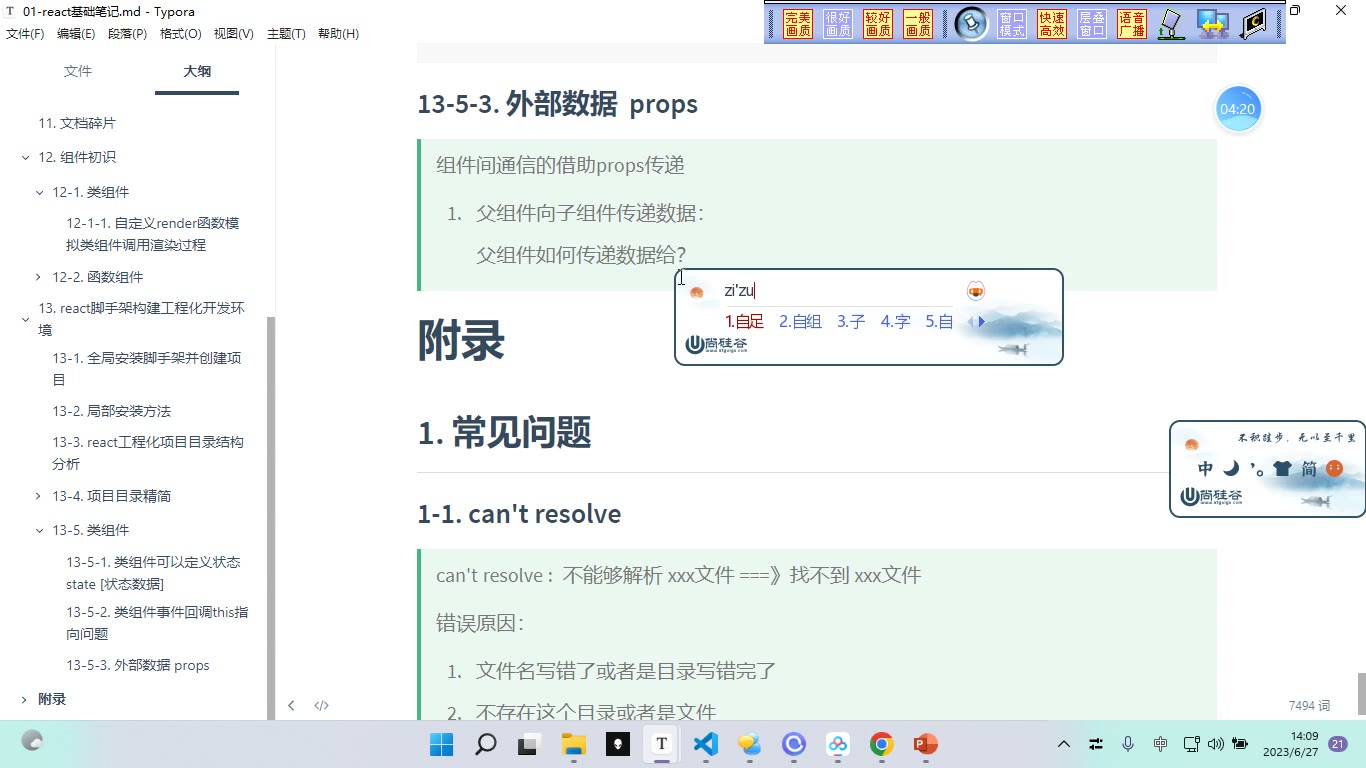This screenshot has width=1366, height=768.
Task: Activate 层叠窗口 in the top toolbar
Action: click(x=1092, y=24)
